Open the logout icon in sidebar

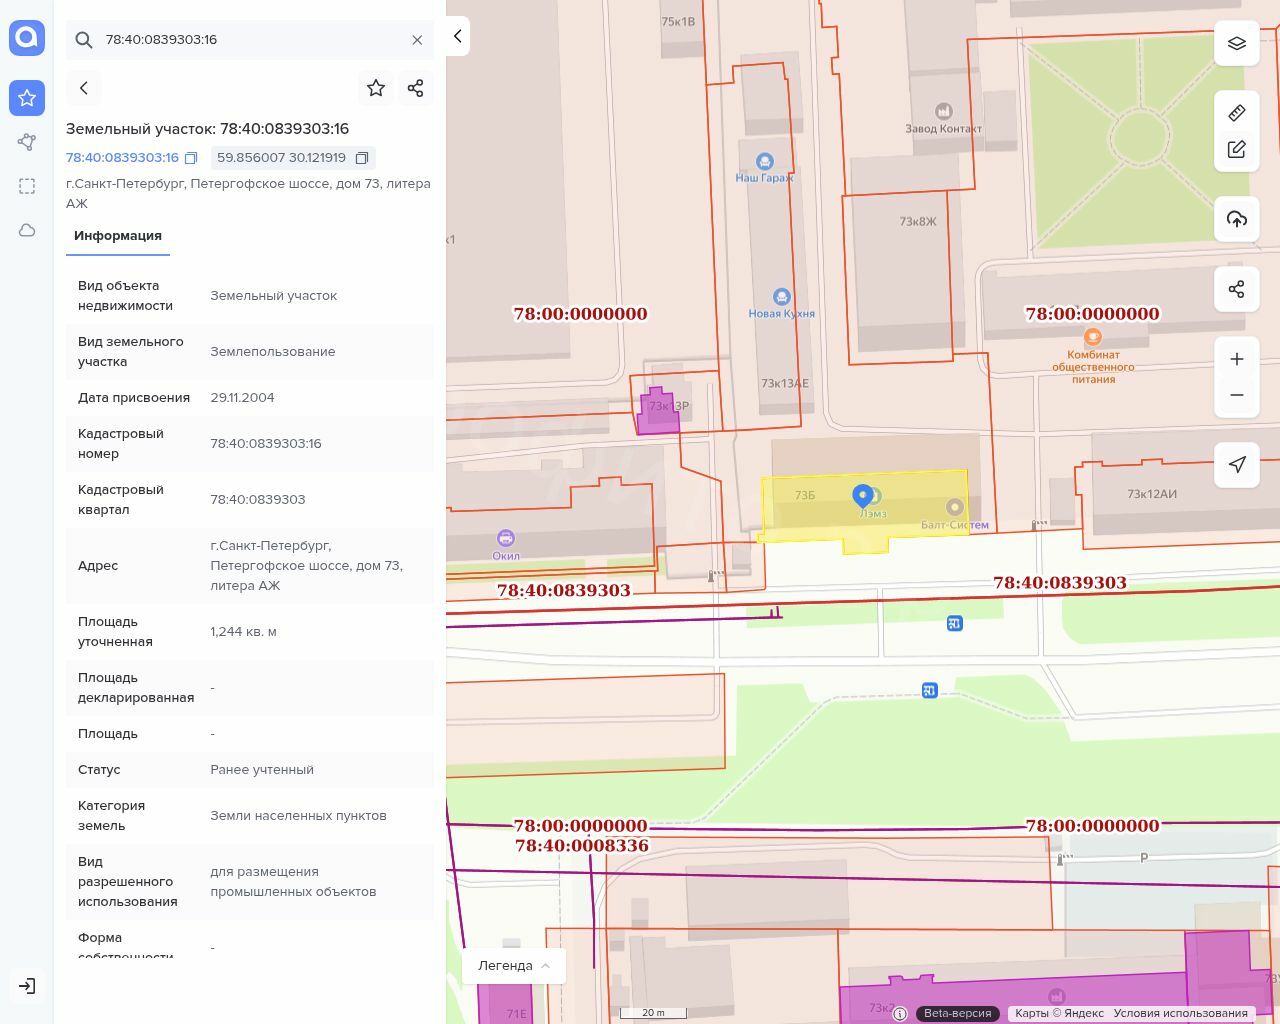tap(27, 986)
